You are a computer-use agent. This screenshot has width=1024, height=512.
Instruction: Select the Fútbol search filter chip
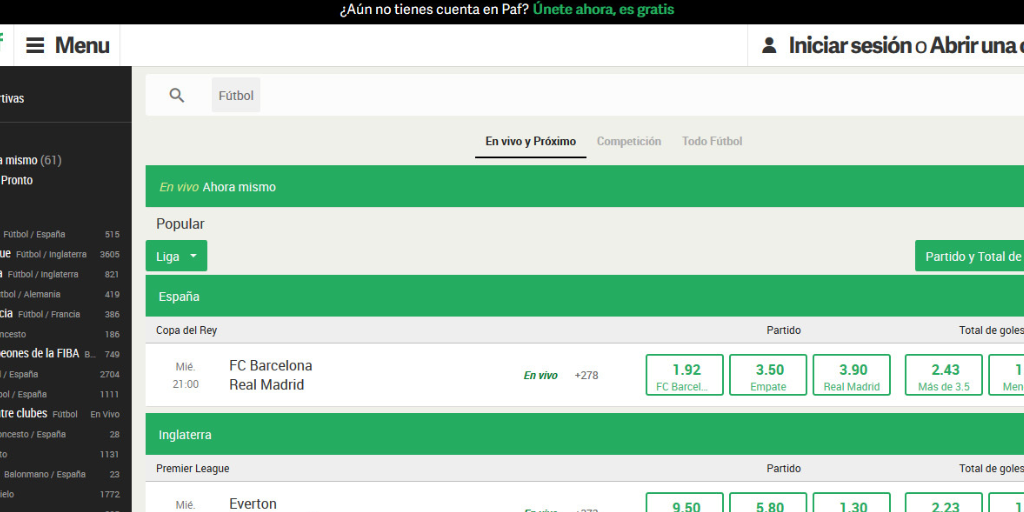click(236, 95)
